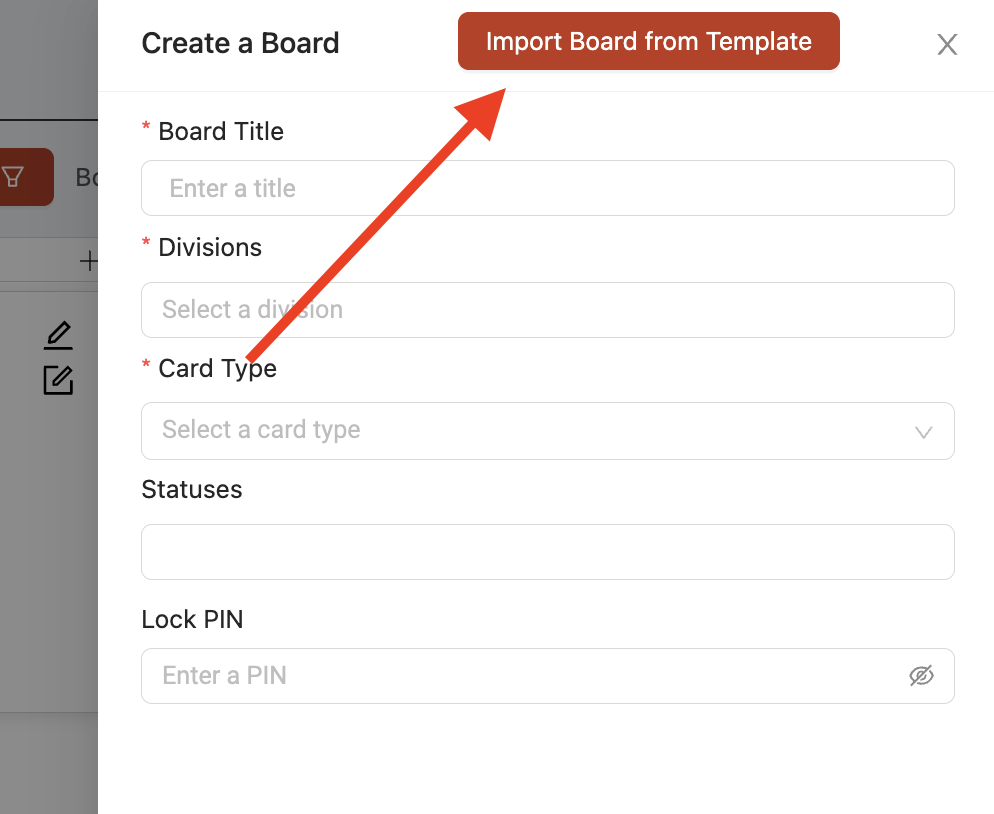The width and height of the screenshot is (994, 814).
Task: Select the partially hidden Bo tab
Action: click(87, 178)
